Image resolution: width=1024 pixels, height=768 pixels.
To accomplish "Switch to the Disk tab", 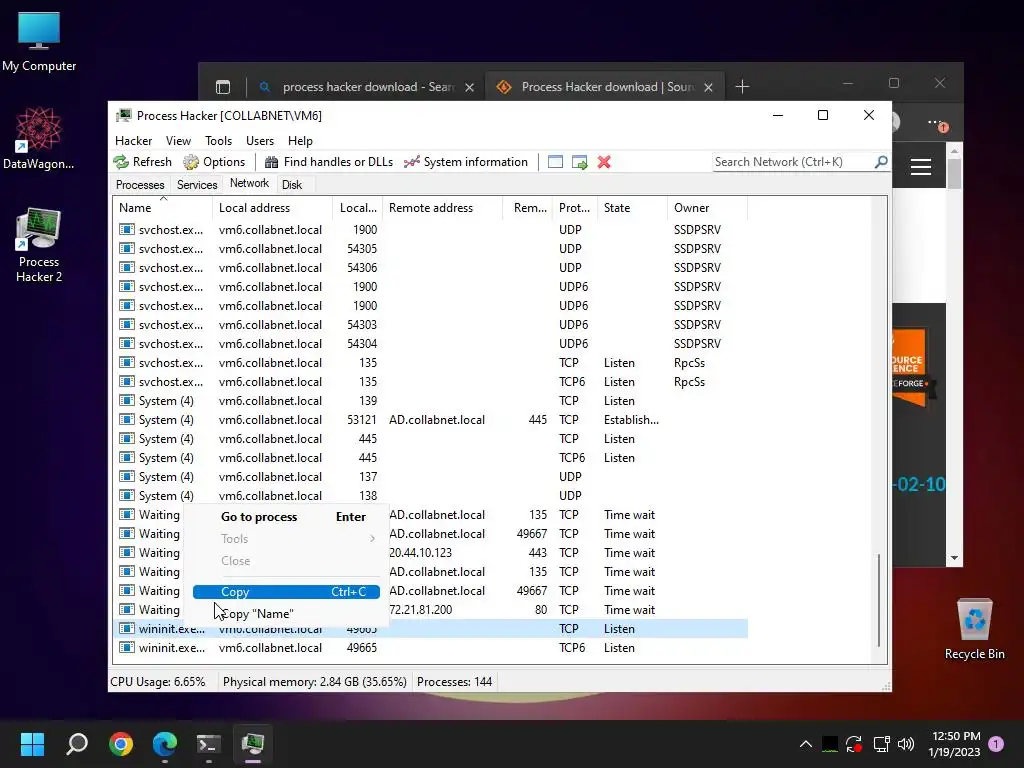I will 292,185.
